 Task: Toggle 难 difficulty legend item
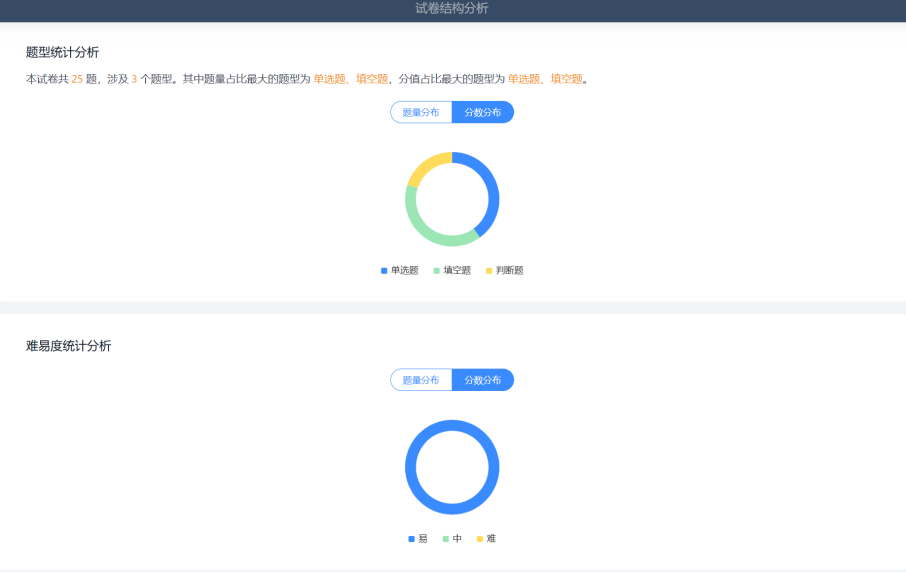coord(487,538)
